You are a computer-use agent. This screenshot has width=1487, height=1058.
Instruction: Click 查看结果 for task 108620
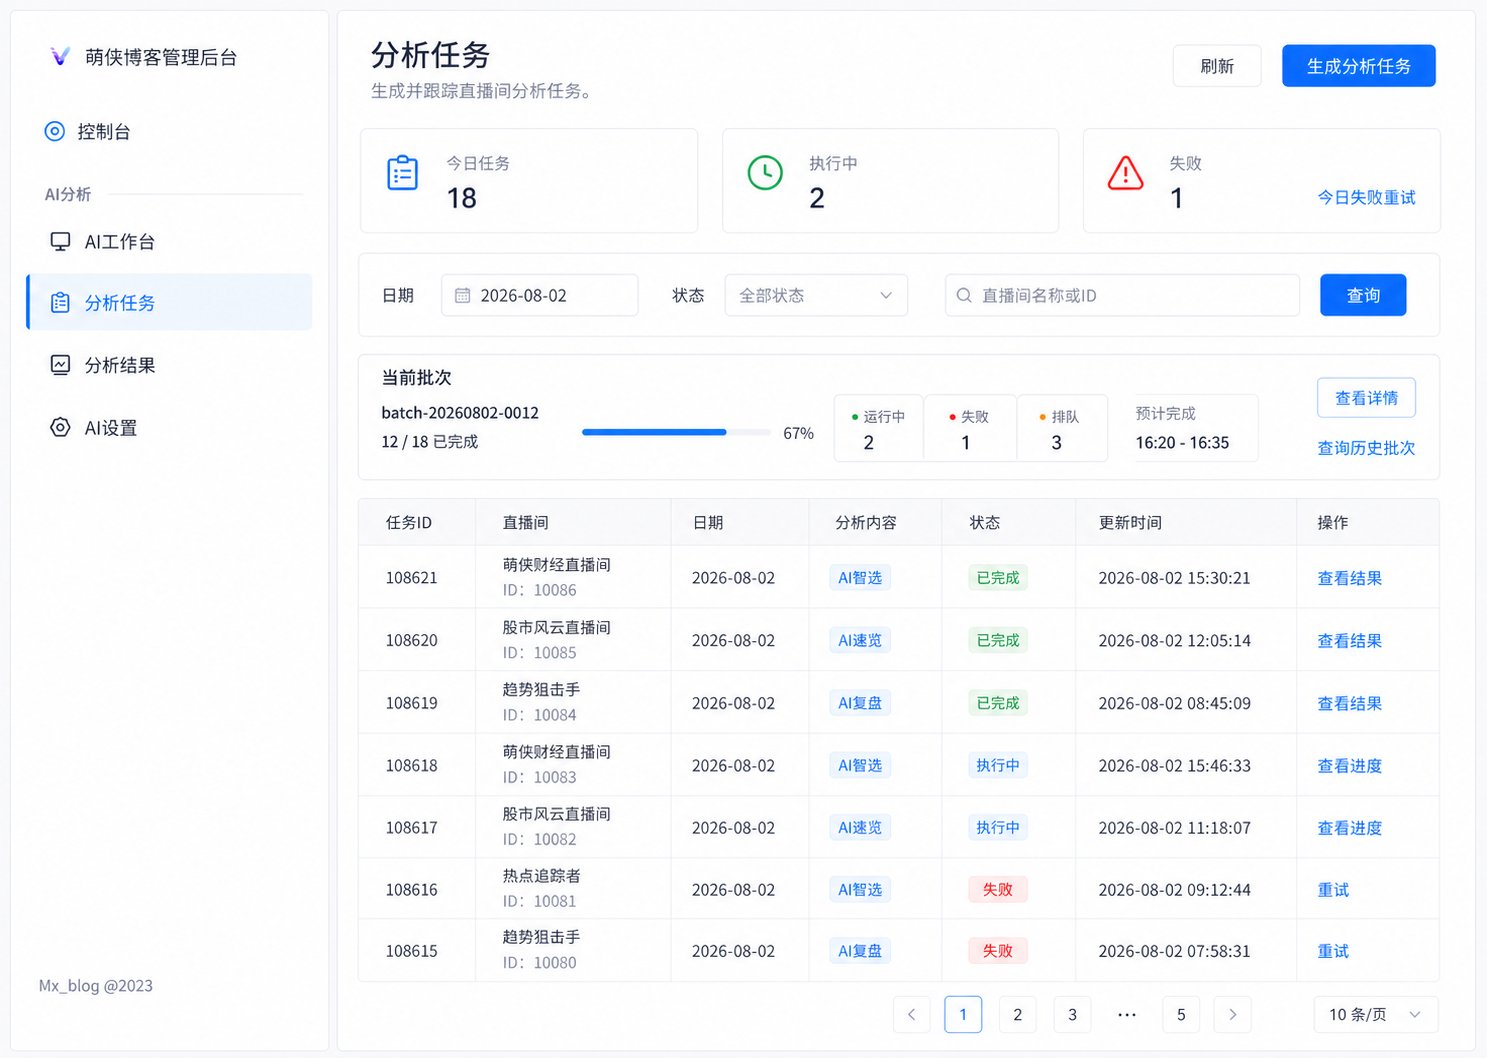1349,640
